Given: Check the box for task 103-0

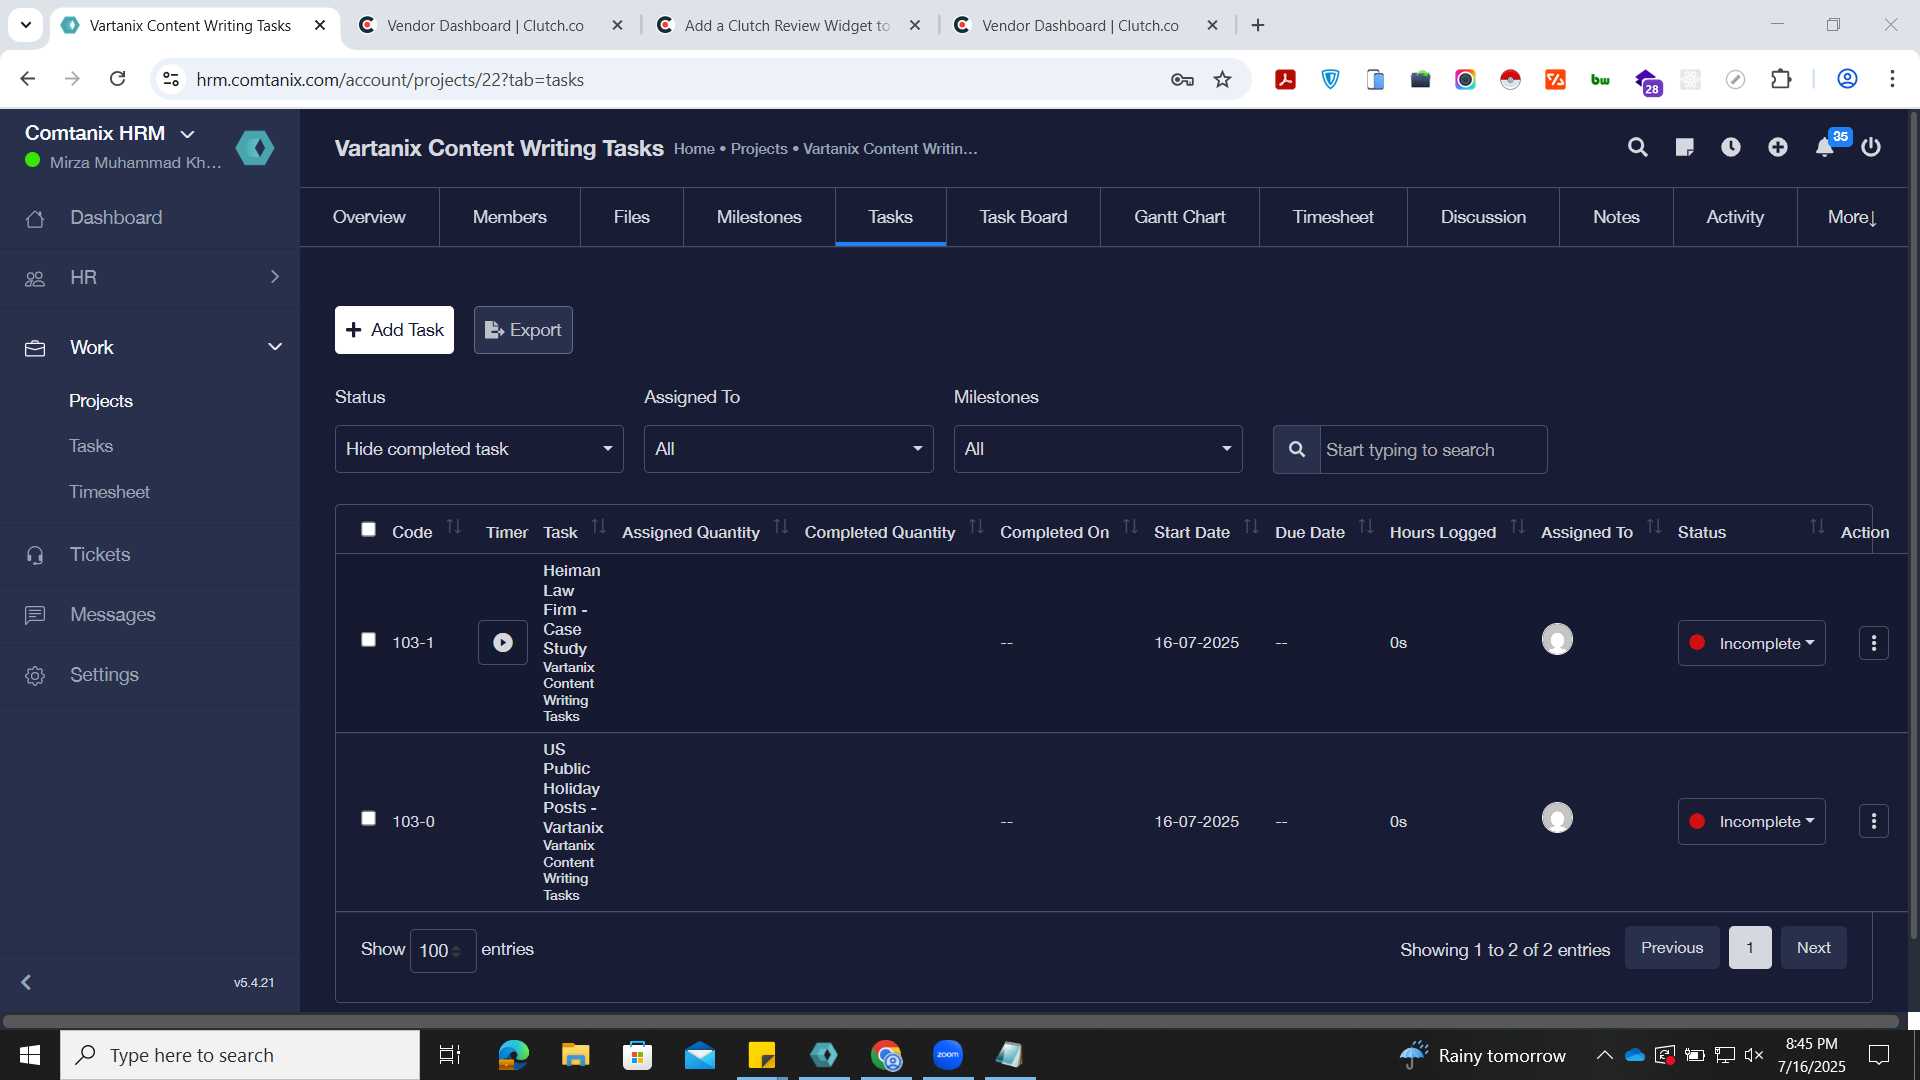Looking at the screenshot, I should [x=368, y=818].
